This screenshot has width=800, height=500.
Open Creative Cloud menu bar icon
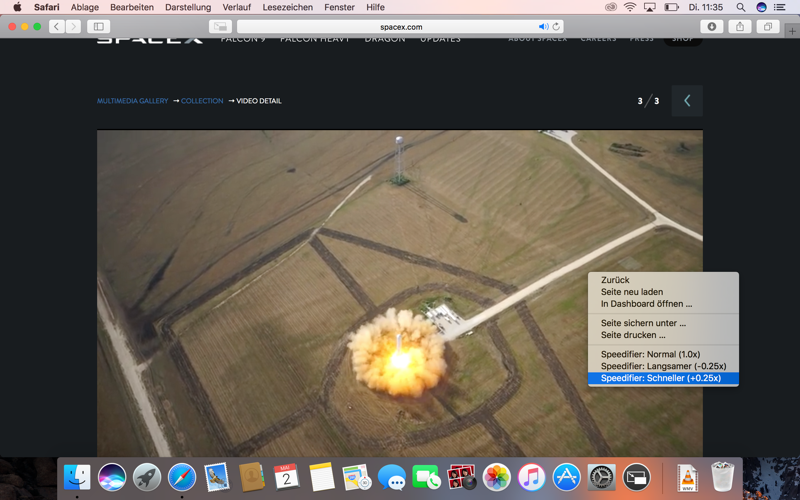pyautogui.click(x=611, y=7)
